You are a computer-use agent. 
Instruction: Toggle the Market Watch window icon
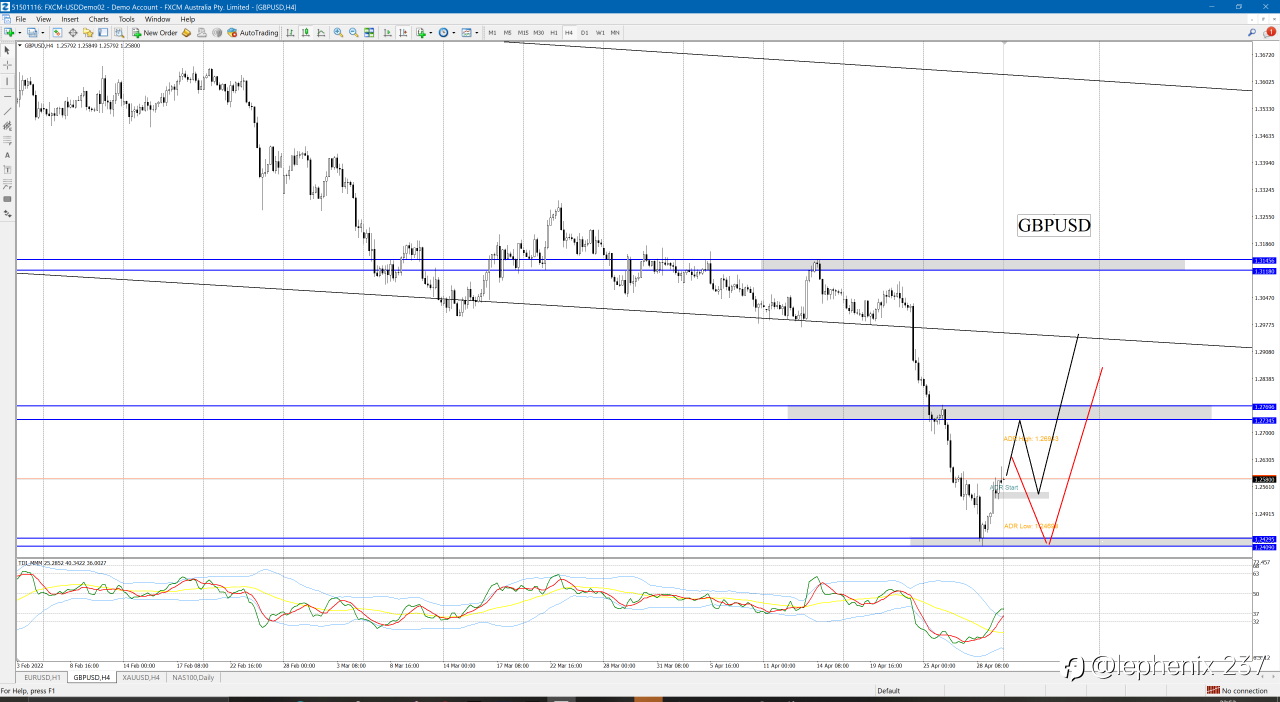click(57, 32)
